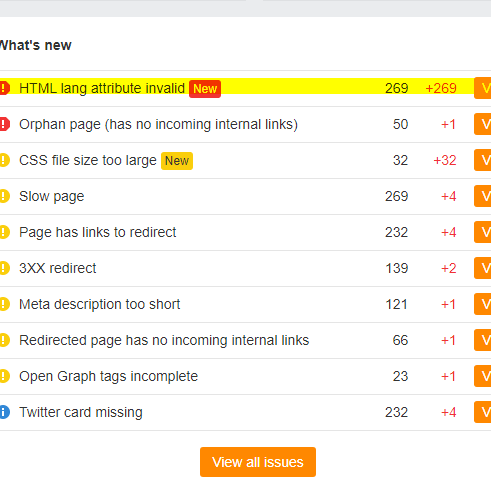Click blue info icon beside Twitter card missing
Image resolution: width=491 pixels, height=491 pixels.
(x=4, y=412)
